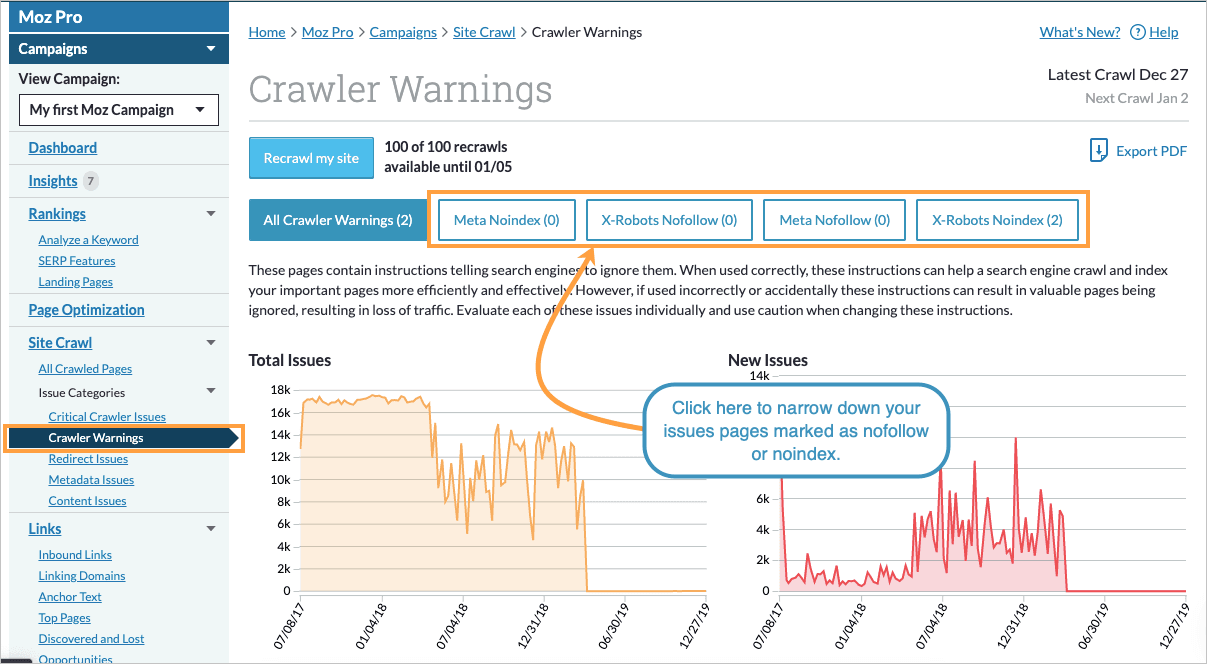Image resolution: width=1207 pixels, height=664 pixels.
Task: Open the My first Moz Campaign selector
Action: click(x=118, y=109)
